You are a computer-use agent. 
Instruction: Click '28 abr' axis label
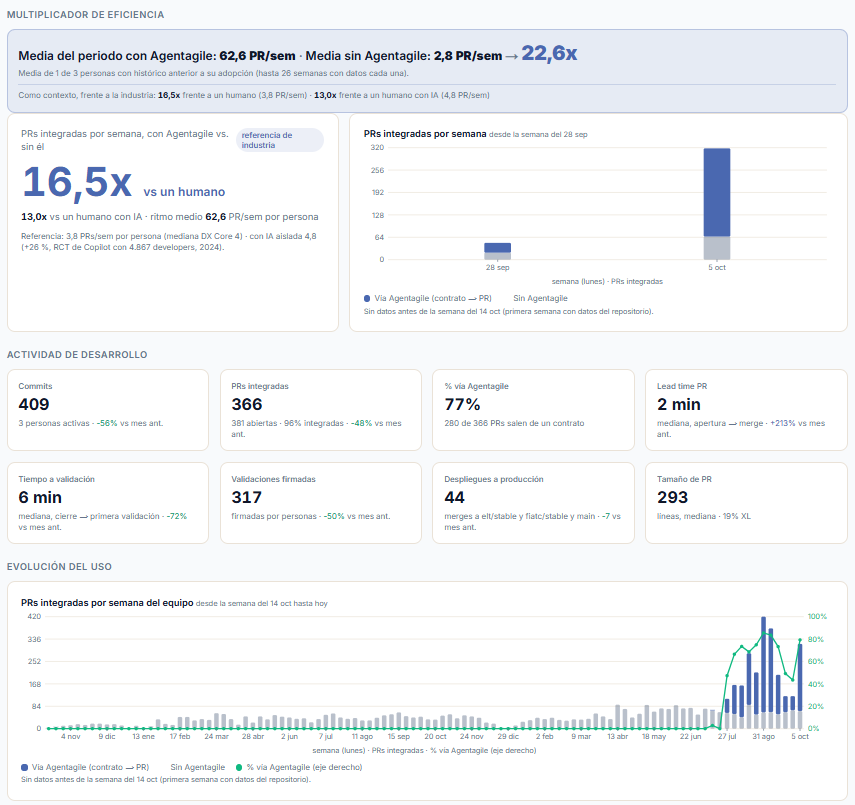(252, 736)
